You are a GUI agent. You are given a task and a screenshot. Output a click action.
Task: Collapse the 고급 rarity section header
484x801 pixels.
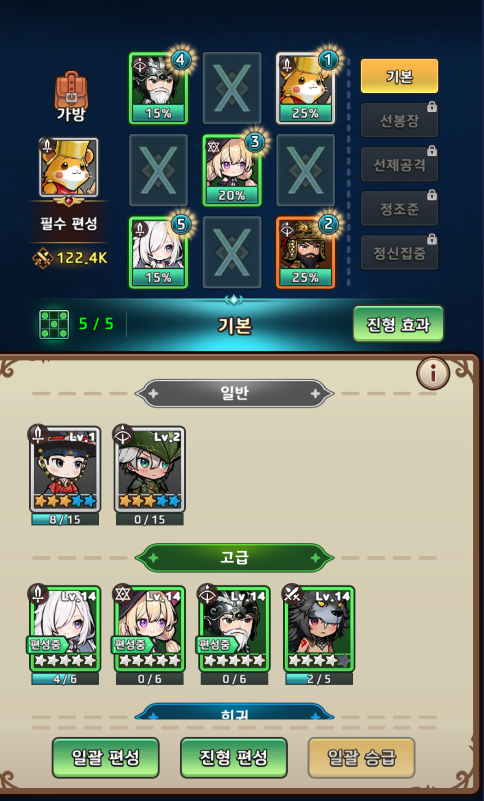coord(234,558)
